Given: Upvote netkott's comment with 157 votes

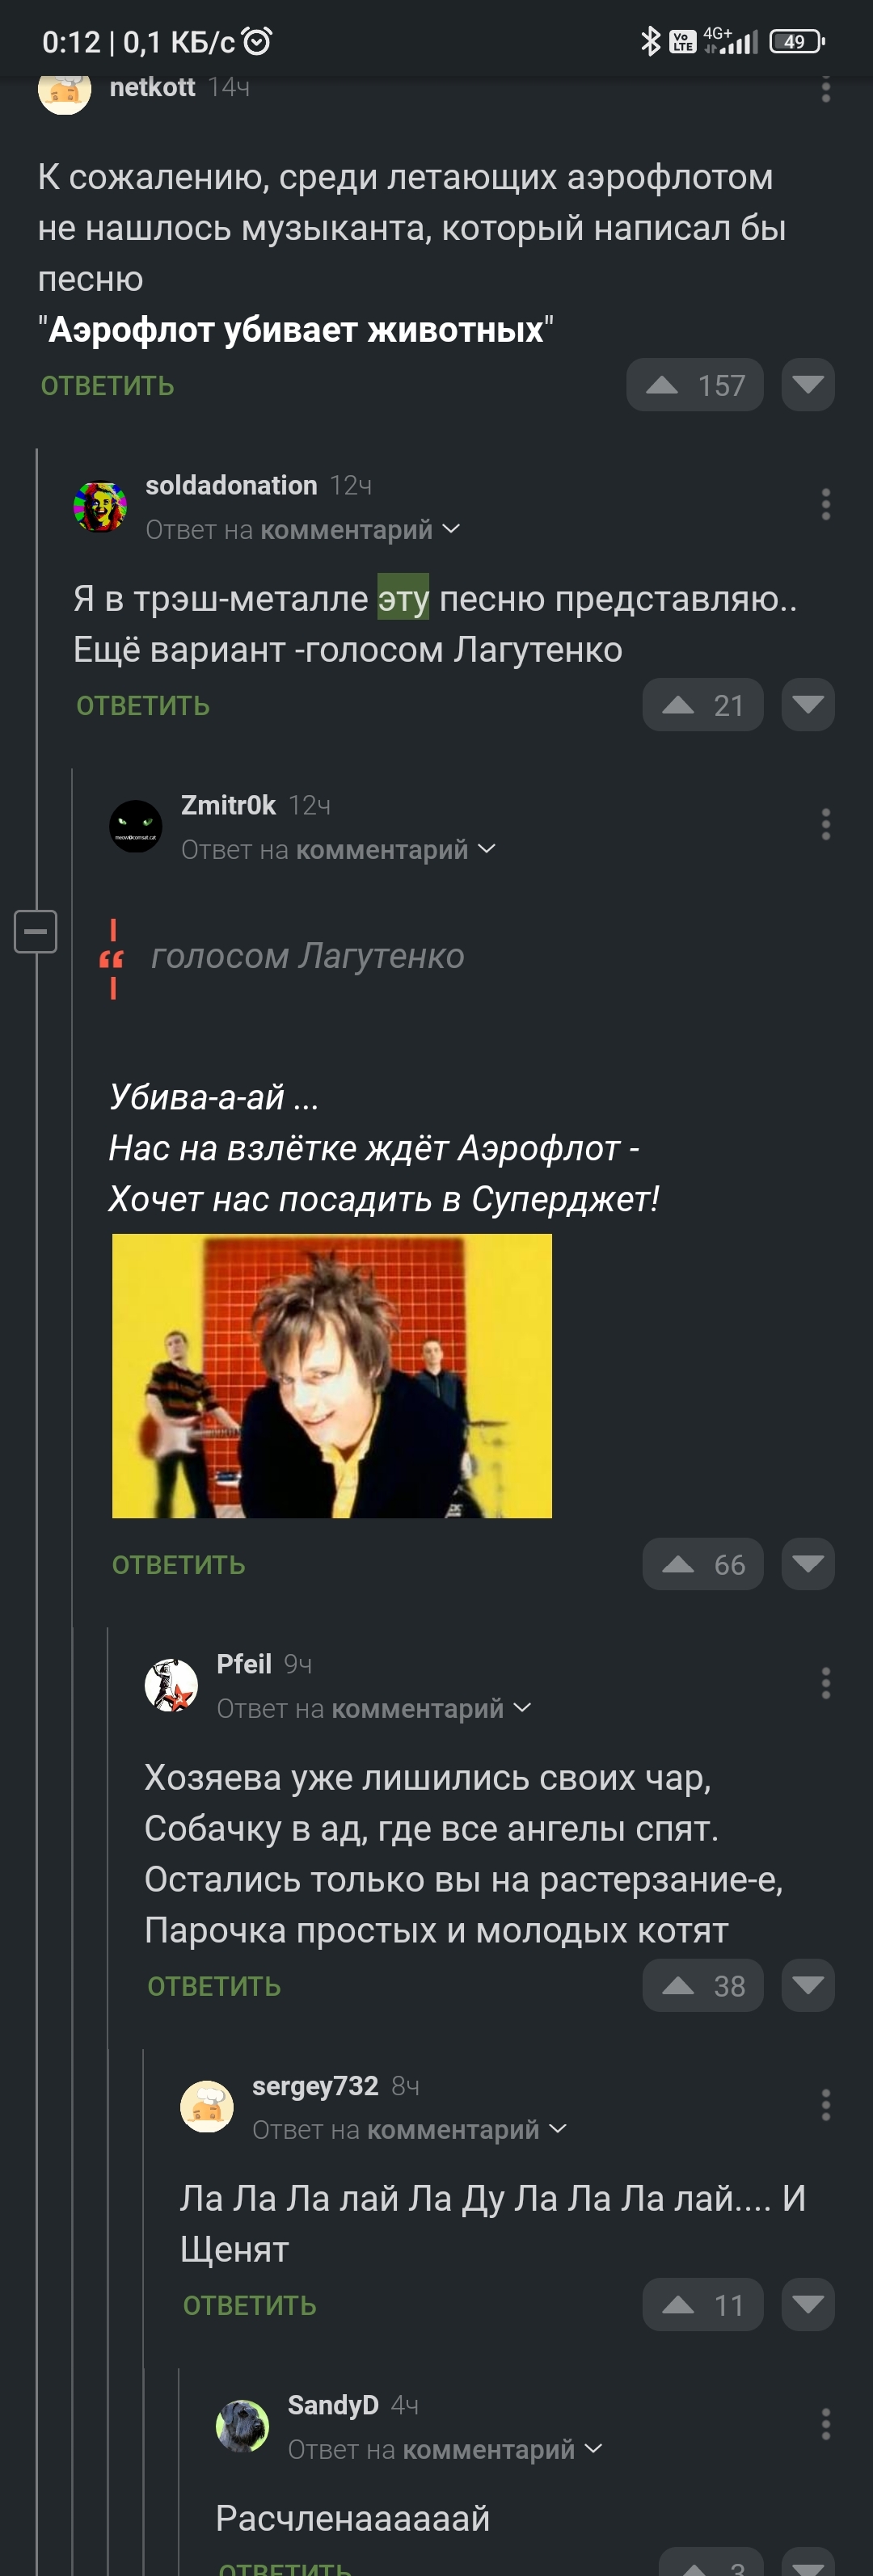Looking at the screenshot, I should tap(694, 385).
